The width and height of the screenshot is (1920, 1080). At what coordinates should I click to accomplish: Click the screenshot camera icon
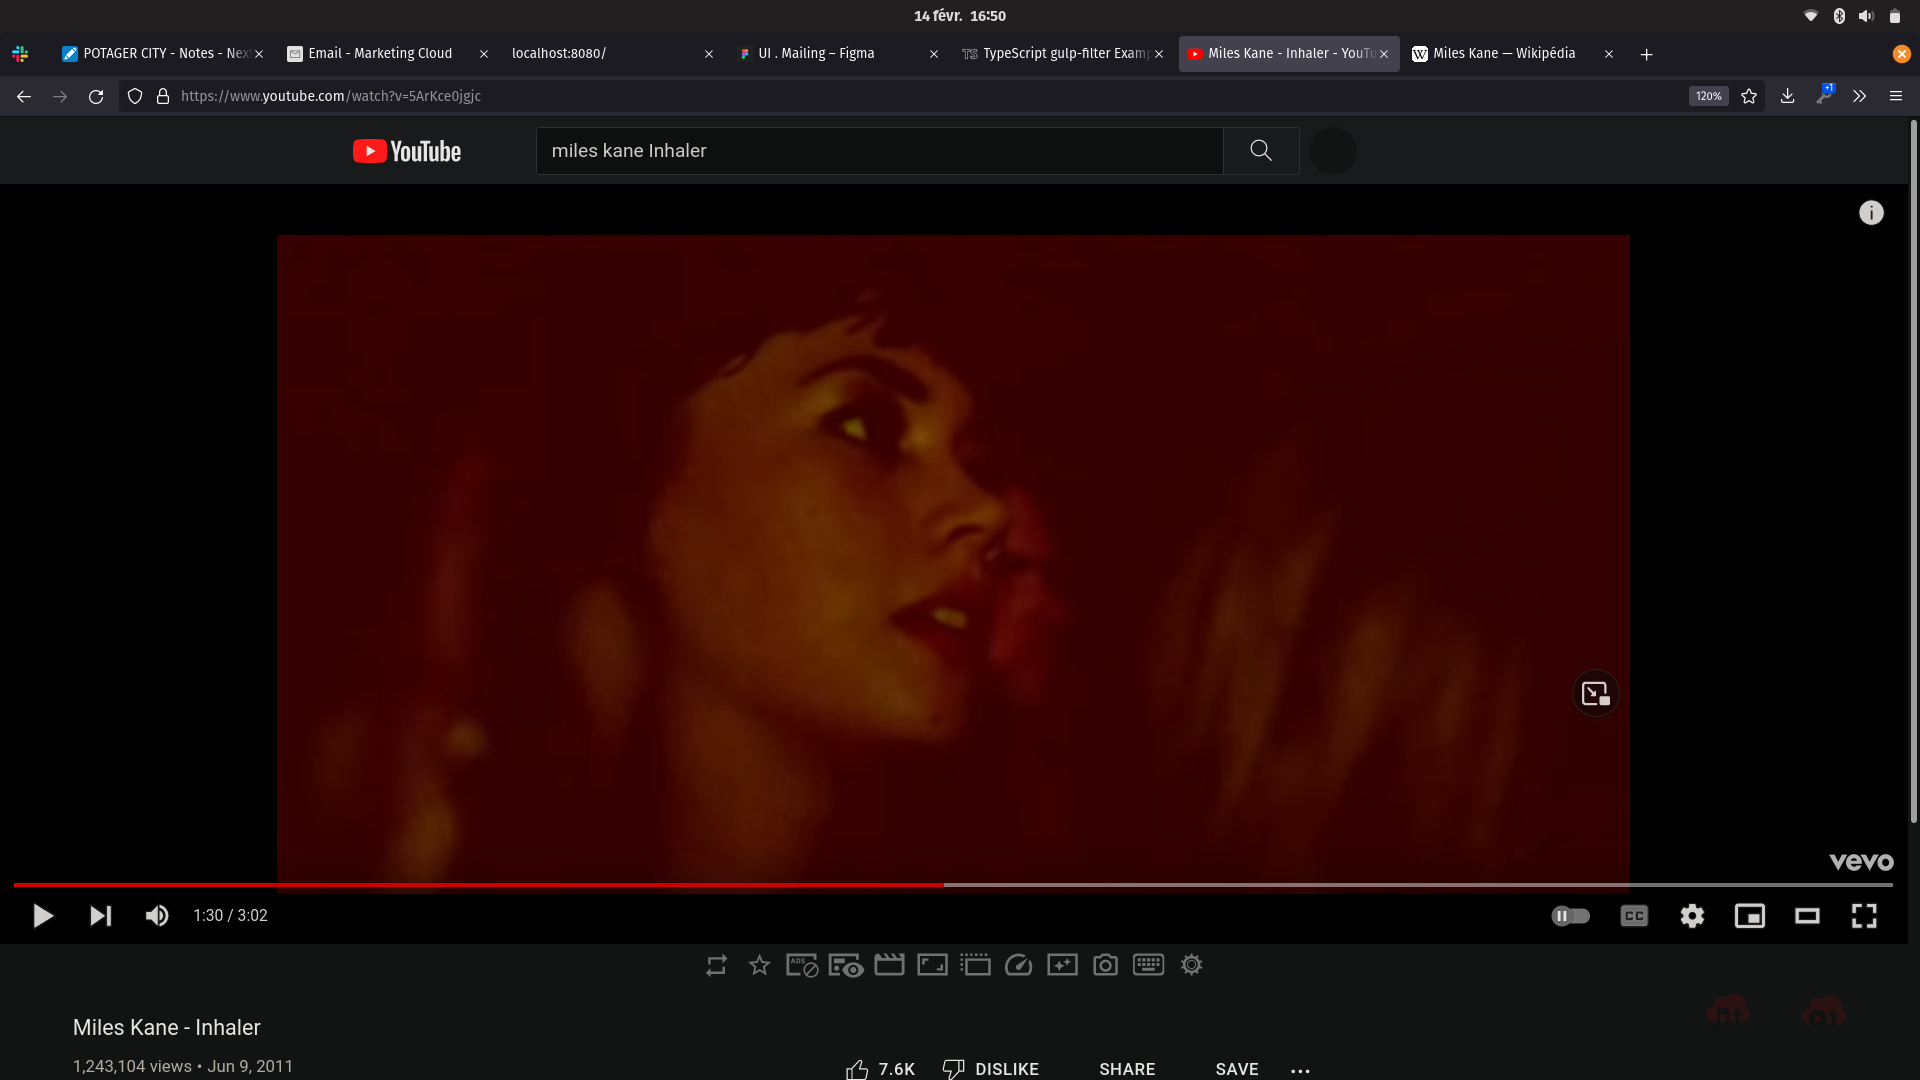click(1105, 965)
